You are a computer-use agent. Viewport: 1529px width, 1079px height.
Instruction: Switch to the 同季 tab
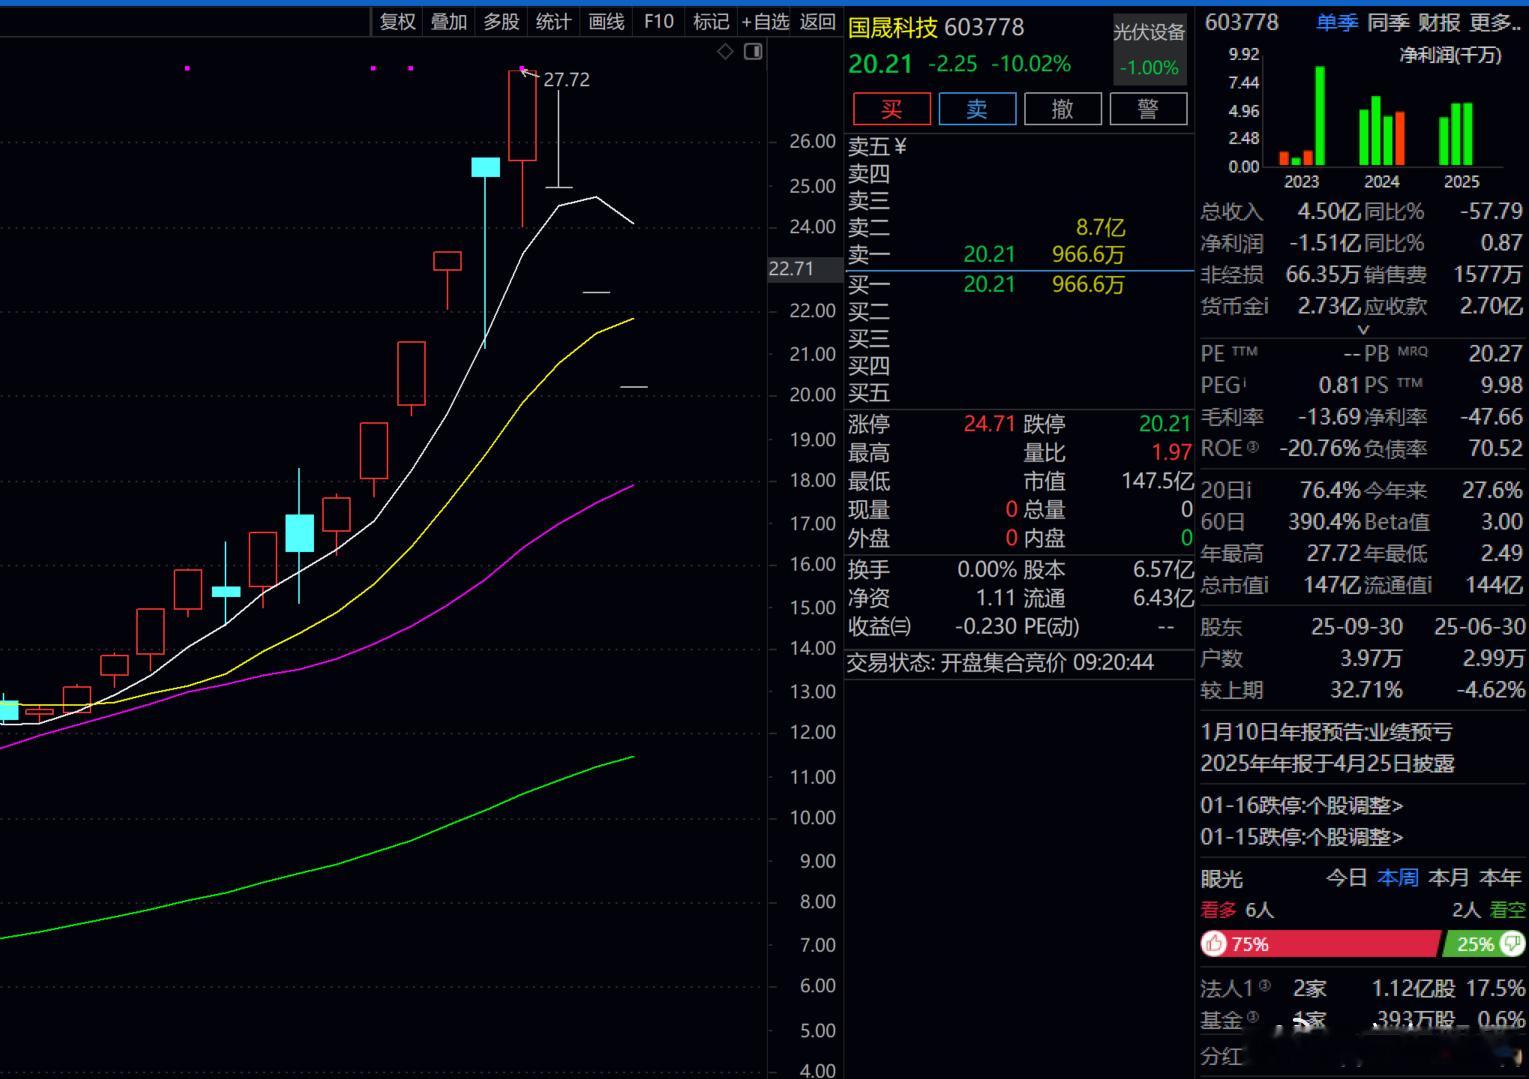(x=1388, y=22)
